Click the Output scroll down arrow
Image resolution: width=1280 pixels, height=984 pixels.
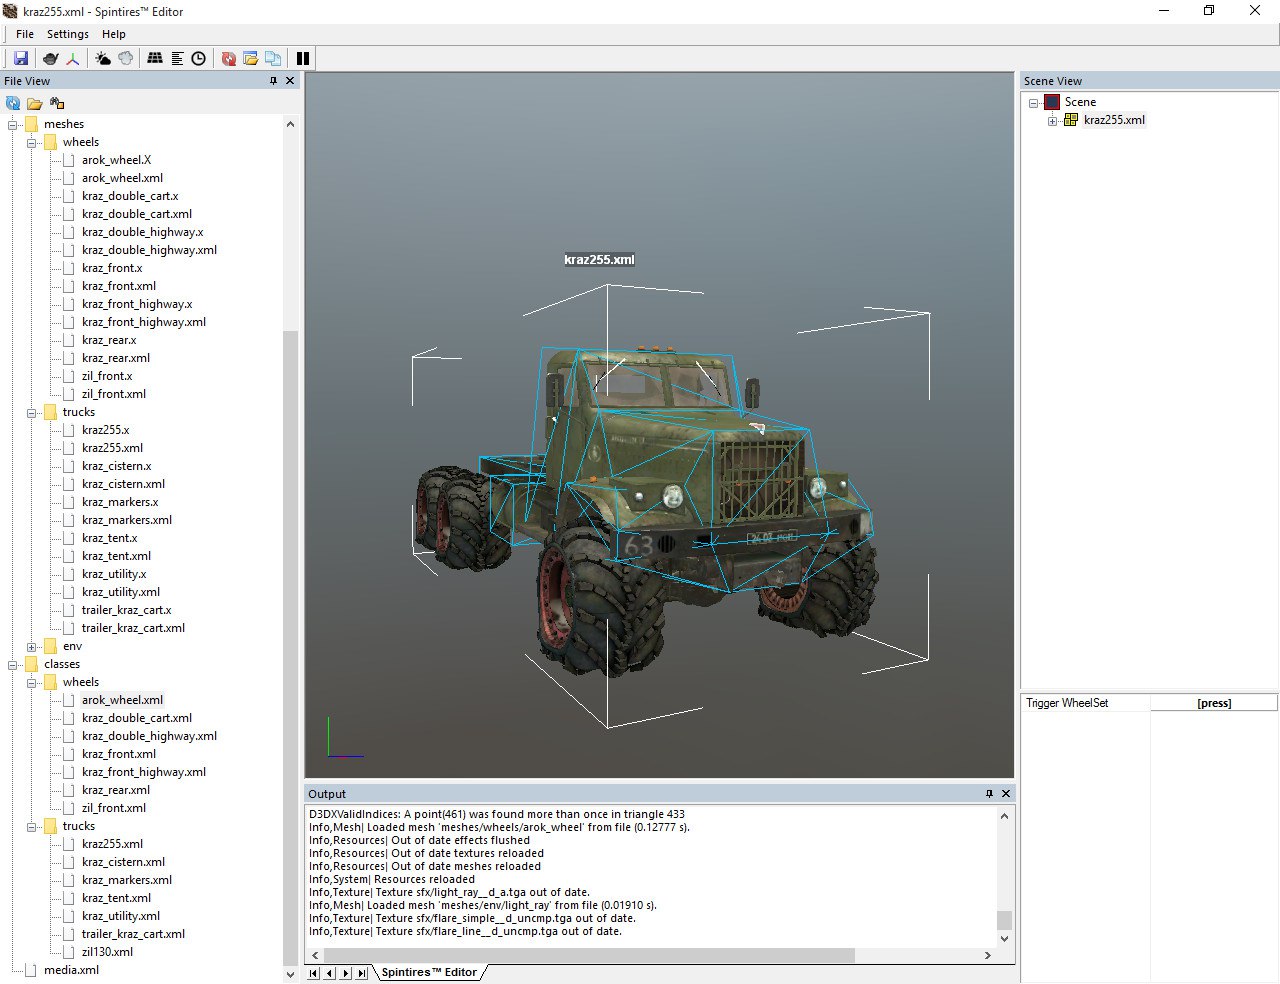point(1005,939)
